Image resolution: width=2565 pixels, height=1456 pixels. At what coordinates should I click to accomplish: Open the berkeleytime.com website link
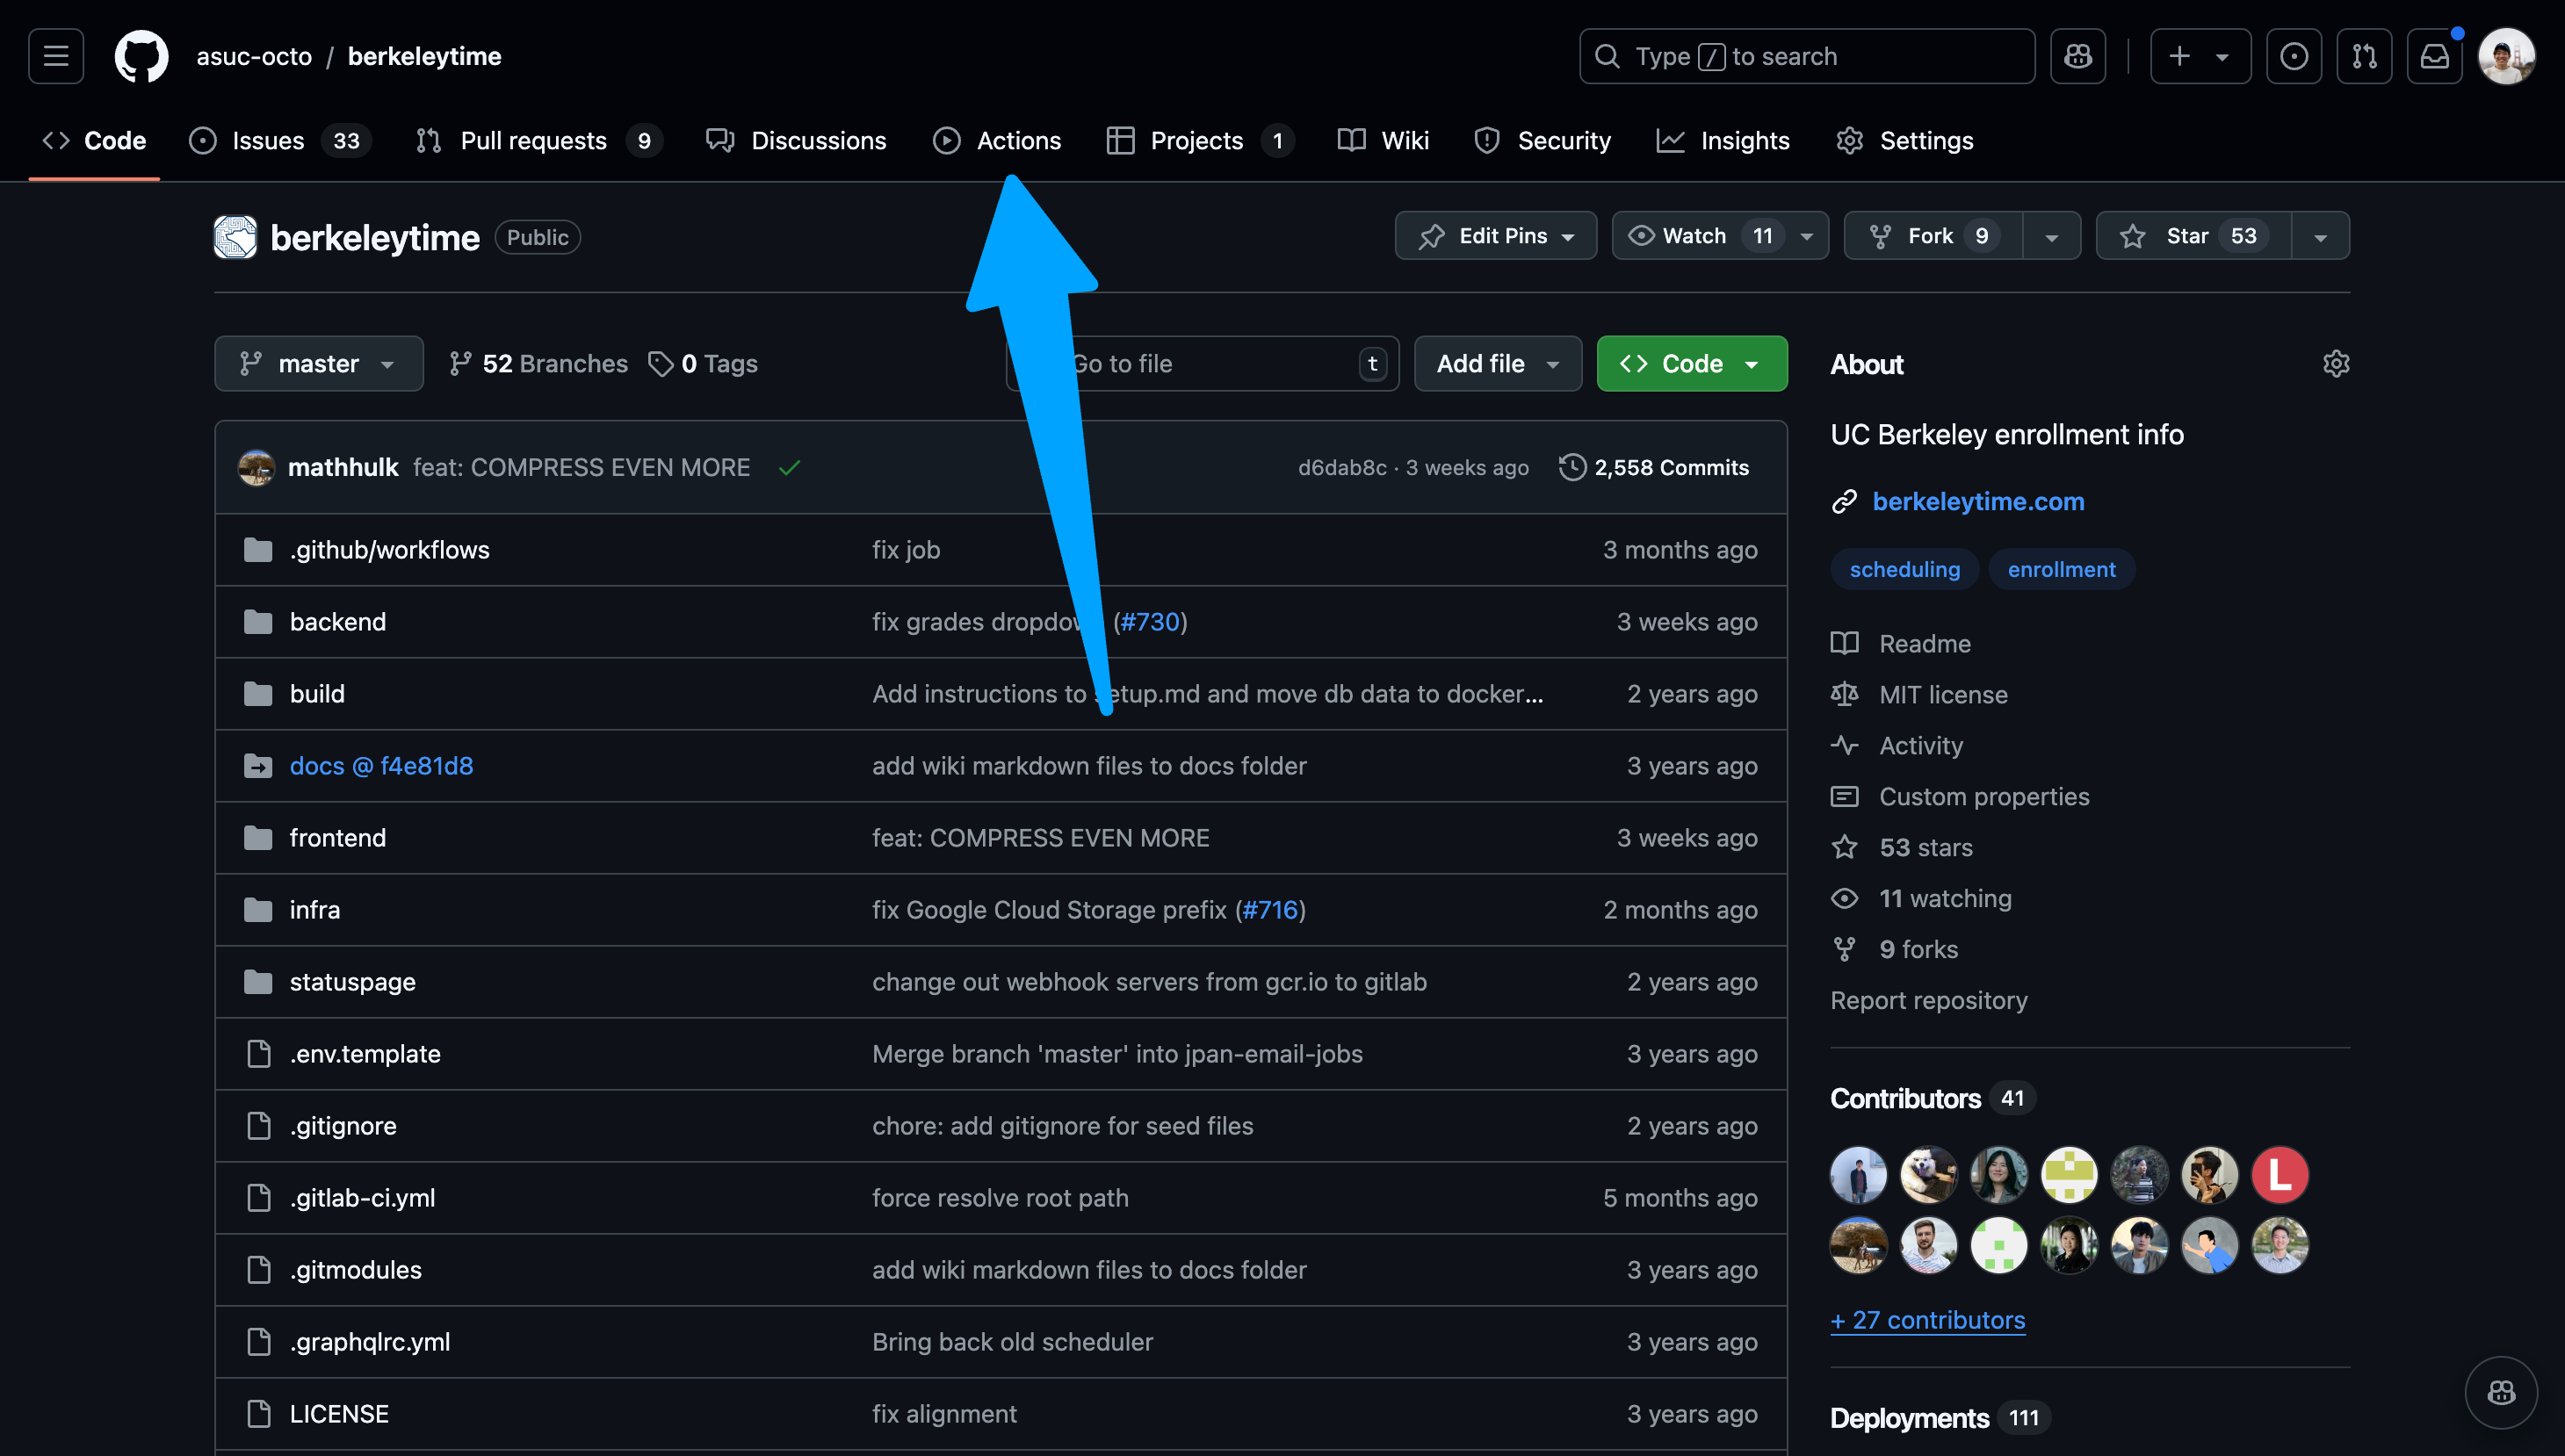(x=1978, y=501)
